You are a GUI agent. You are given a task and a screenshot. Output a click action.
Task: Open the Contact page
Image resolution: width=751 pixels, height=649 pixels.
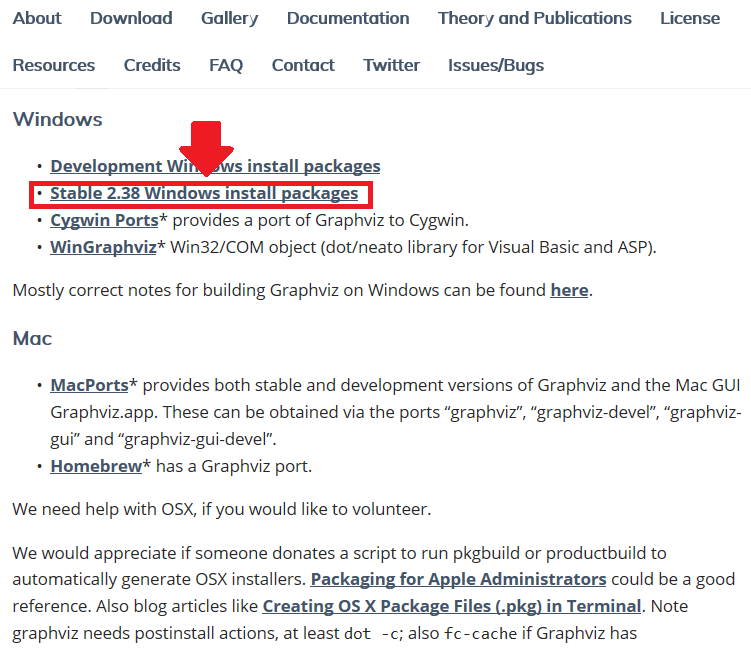(x=303, y=65)
